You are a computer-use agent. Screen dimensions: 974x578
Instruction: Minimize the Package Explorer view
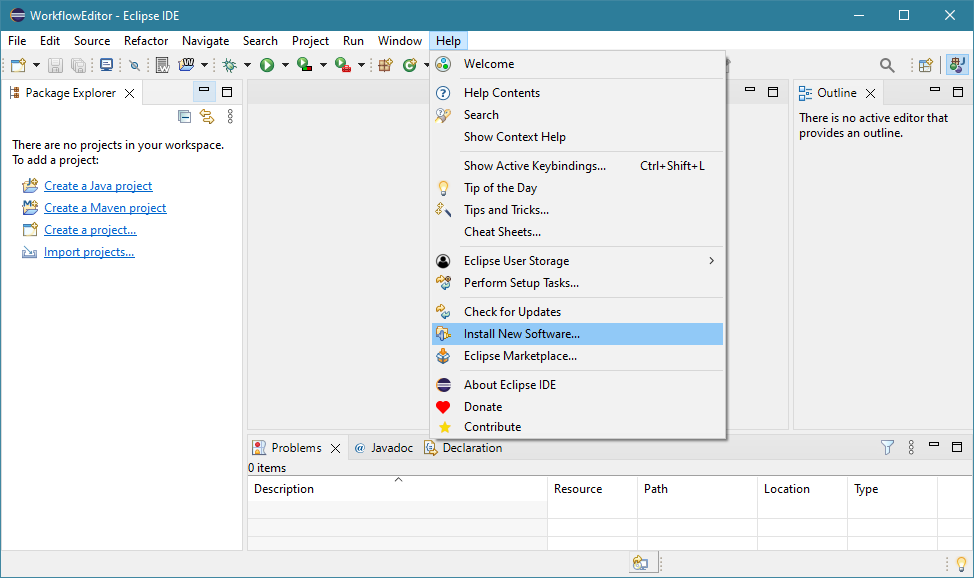(x=204, y=92)
